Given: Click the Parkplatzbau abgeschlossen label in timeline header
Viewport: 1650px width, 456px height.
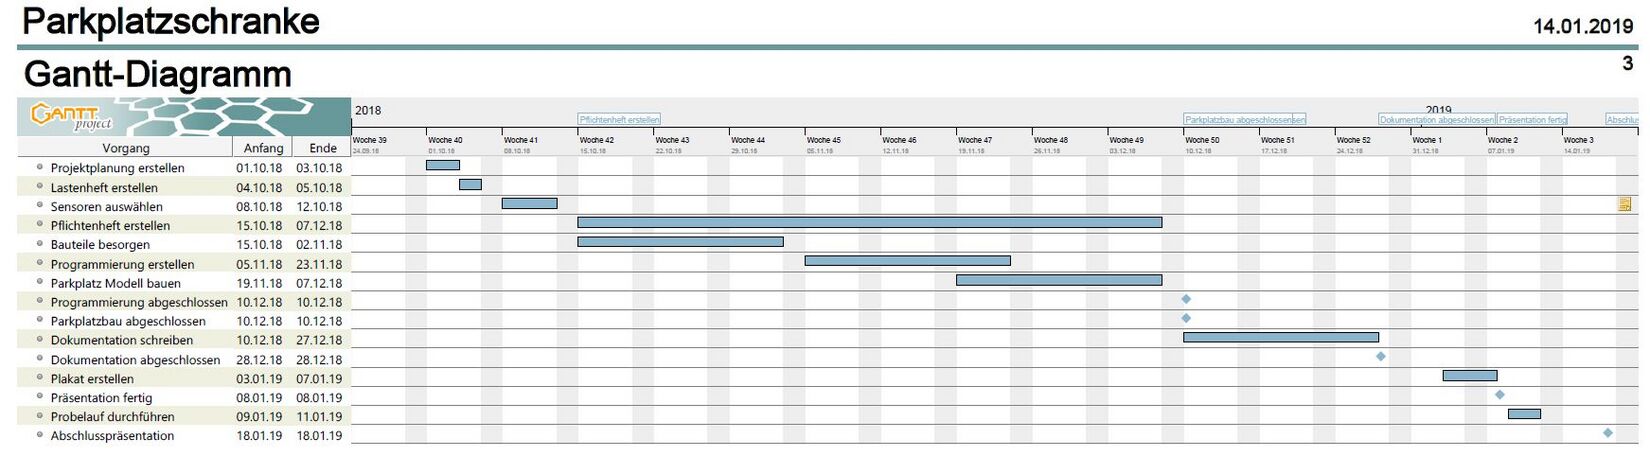Looking at the screenshot, I should pos(1244,119).
